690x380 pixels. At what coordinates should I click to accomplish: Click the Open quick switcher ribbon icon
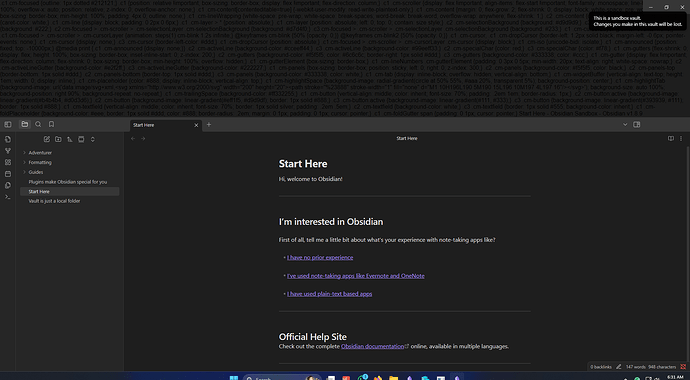[x=7, y=139]
